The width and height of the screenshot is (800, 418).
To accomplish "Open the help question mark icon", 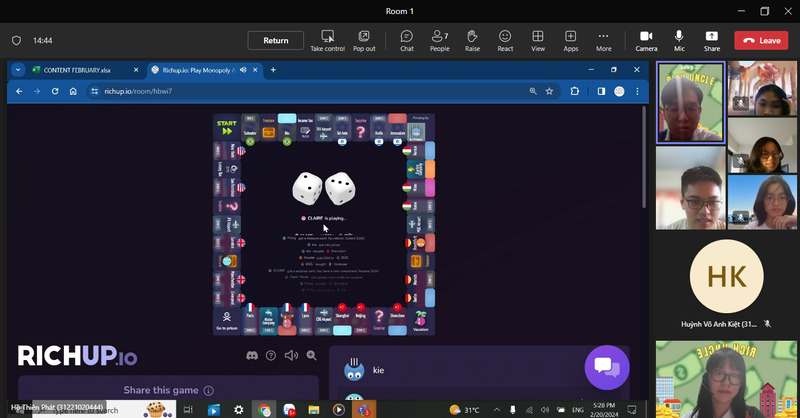I will [x=271, y=355].
